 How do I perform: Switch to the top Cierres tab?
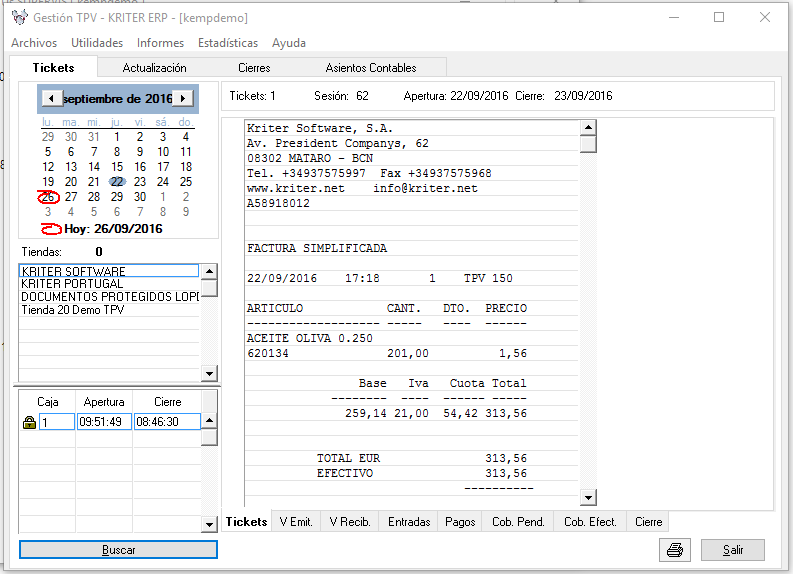[254, 68]
